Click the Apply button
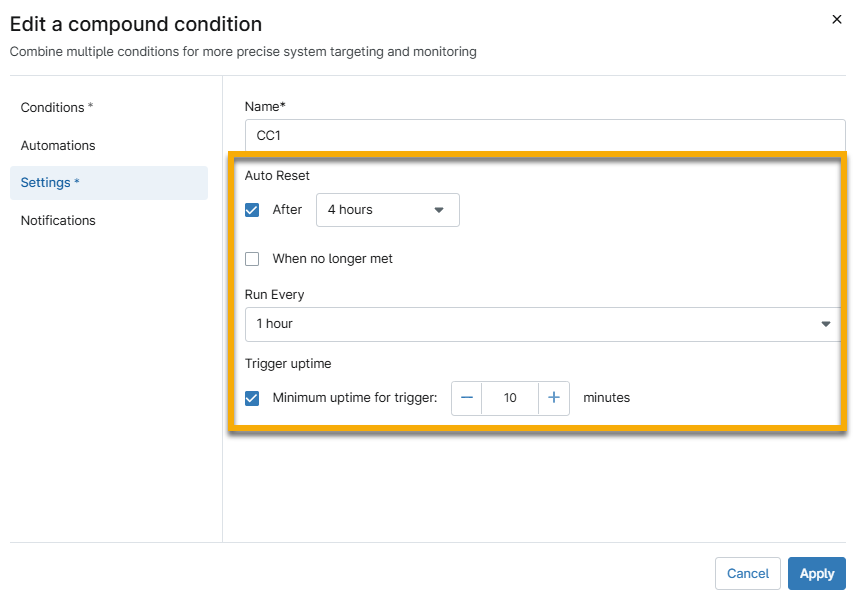855x595 pixels. point(816,573)
